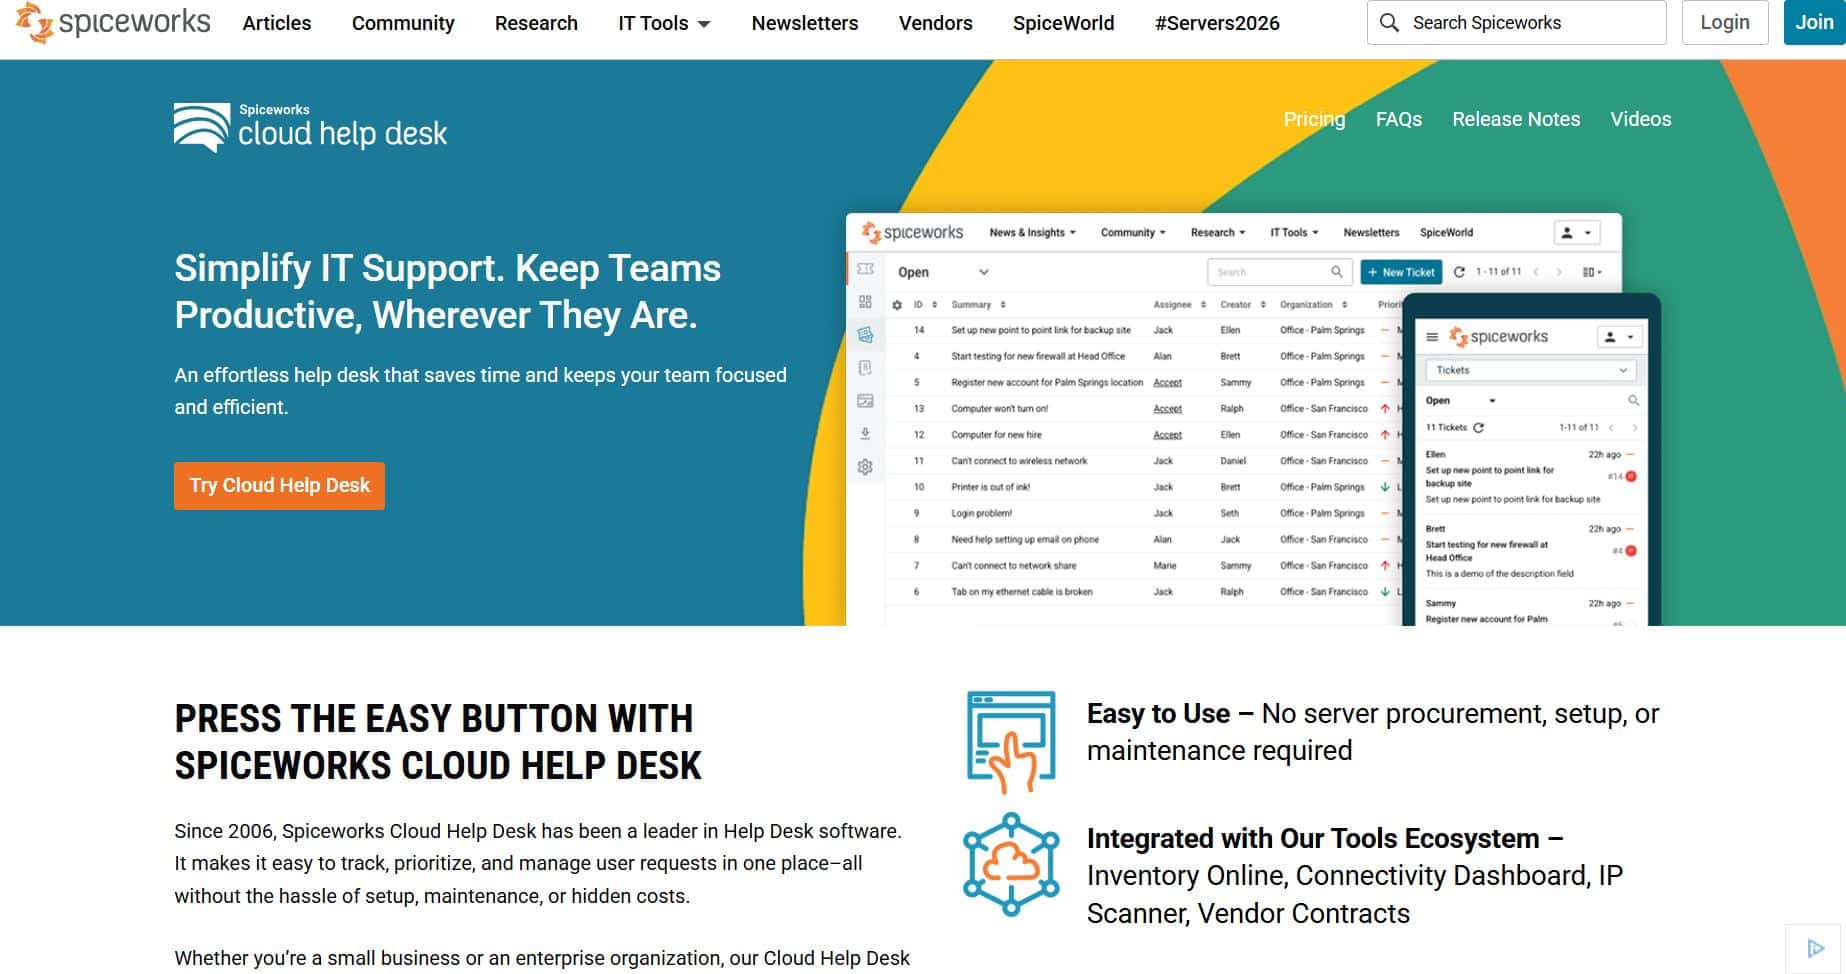The image size is (1846, 974).
Task: Click the Integrated Tools Ecosystem cloud network icon
Action: point(1011,864)
